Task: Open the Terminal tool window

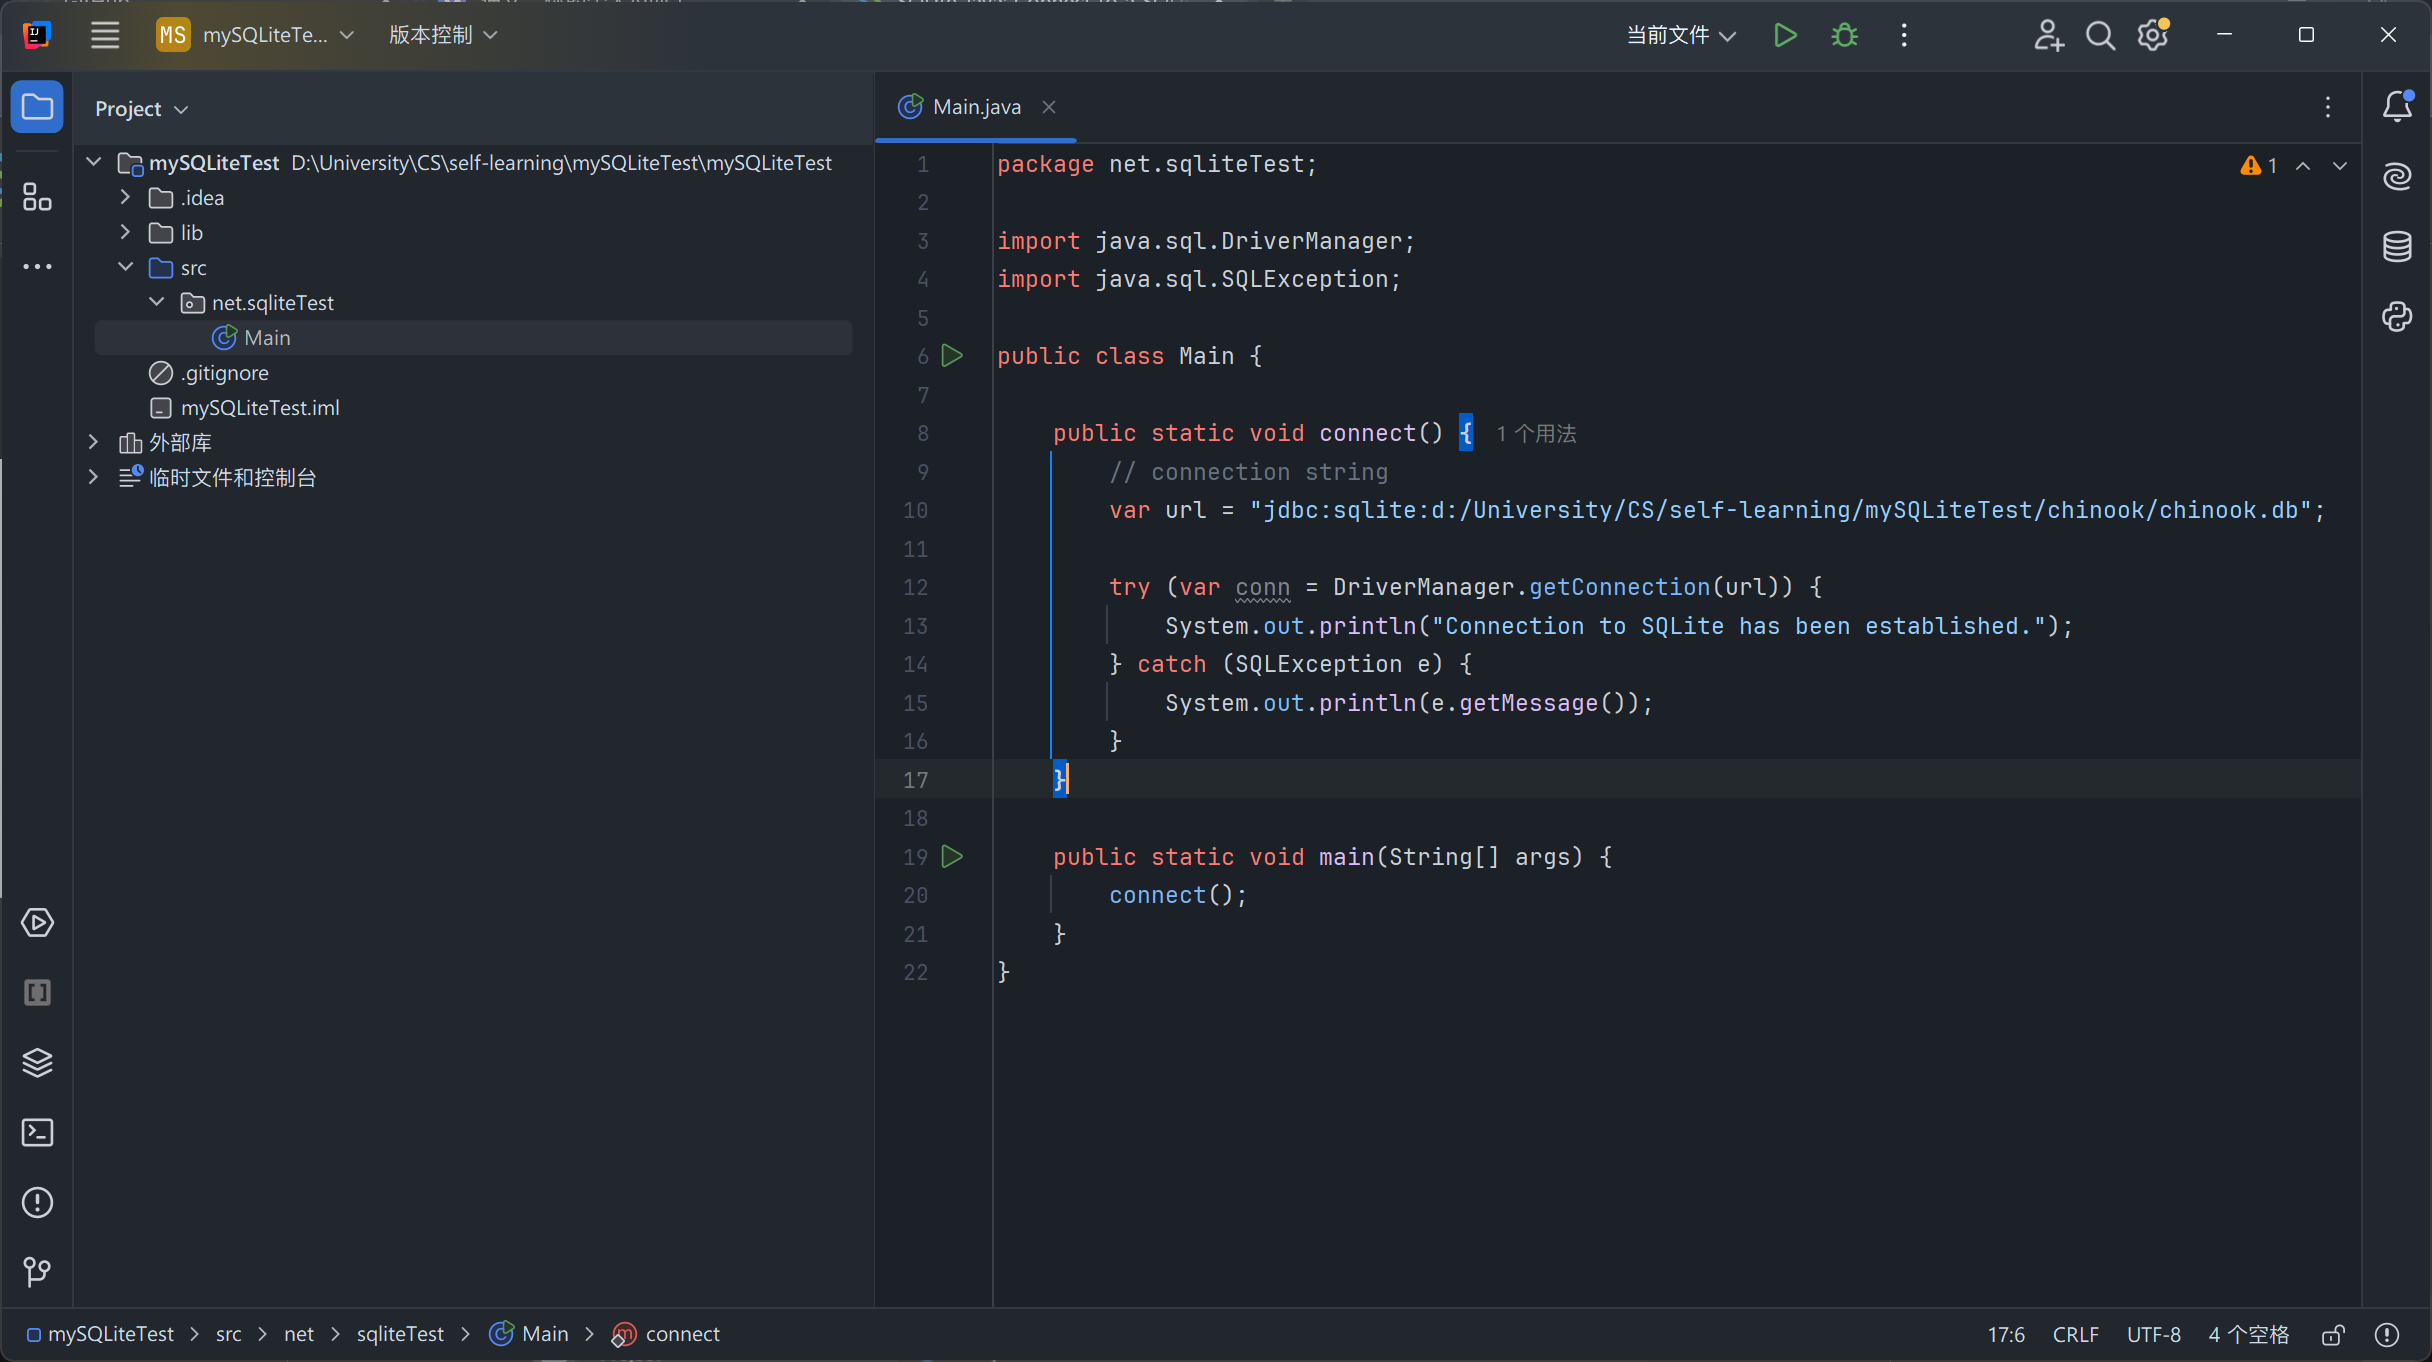Action: [37, 1132]
